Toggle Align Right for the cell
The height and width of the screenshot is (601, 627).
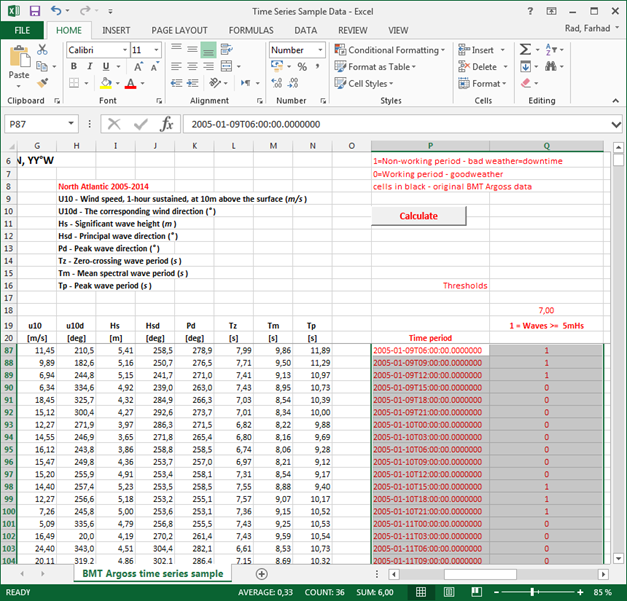(208, 66)
